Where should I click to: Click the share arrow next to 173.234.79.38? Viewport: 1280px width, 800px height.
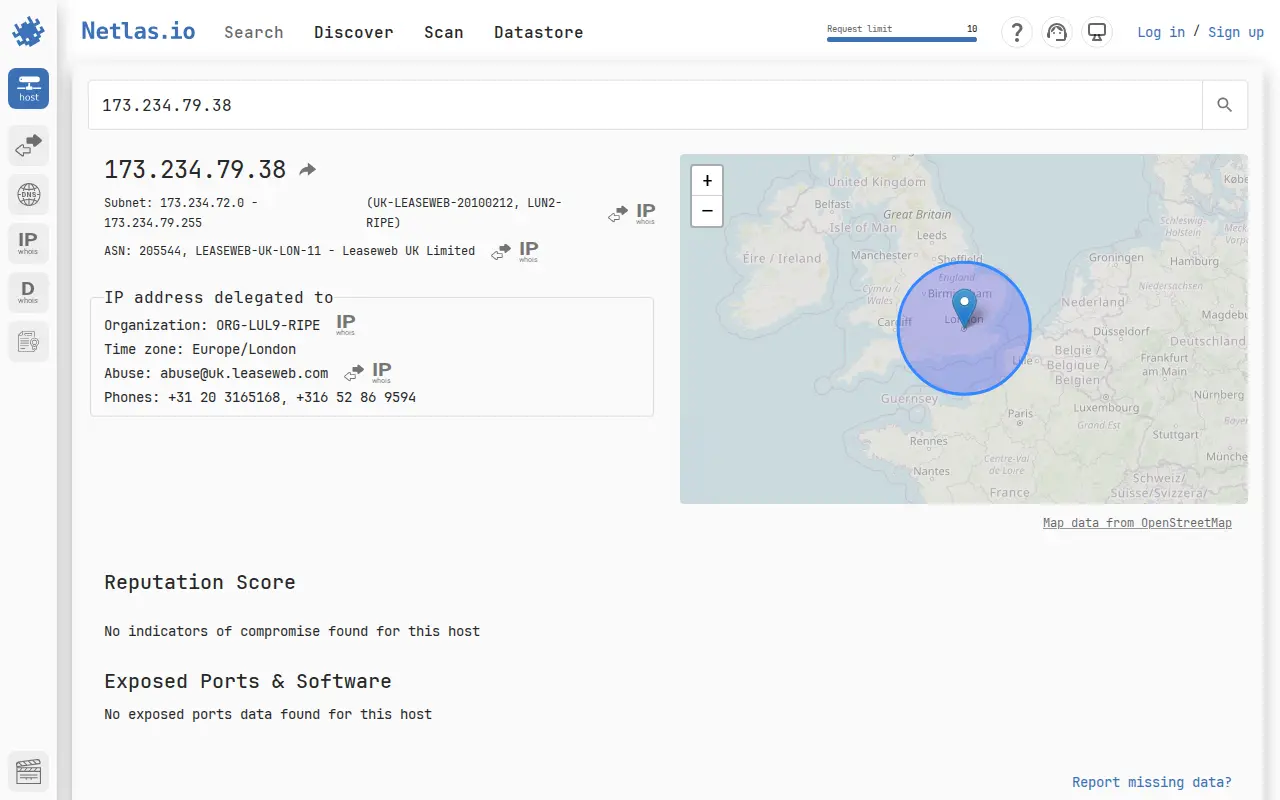click(308, 170)
